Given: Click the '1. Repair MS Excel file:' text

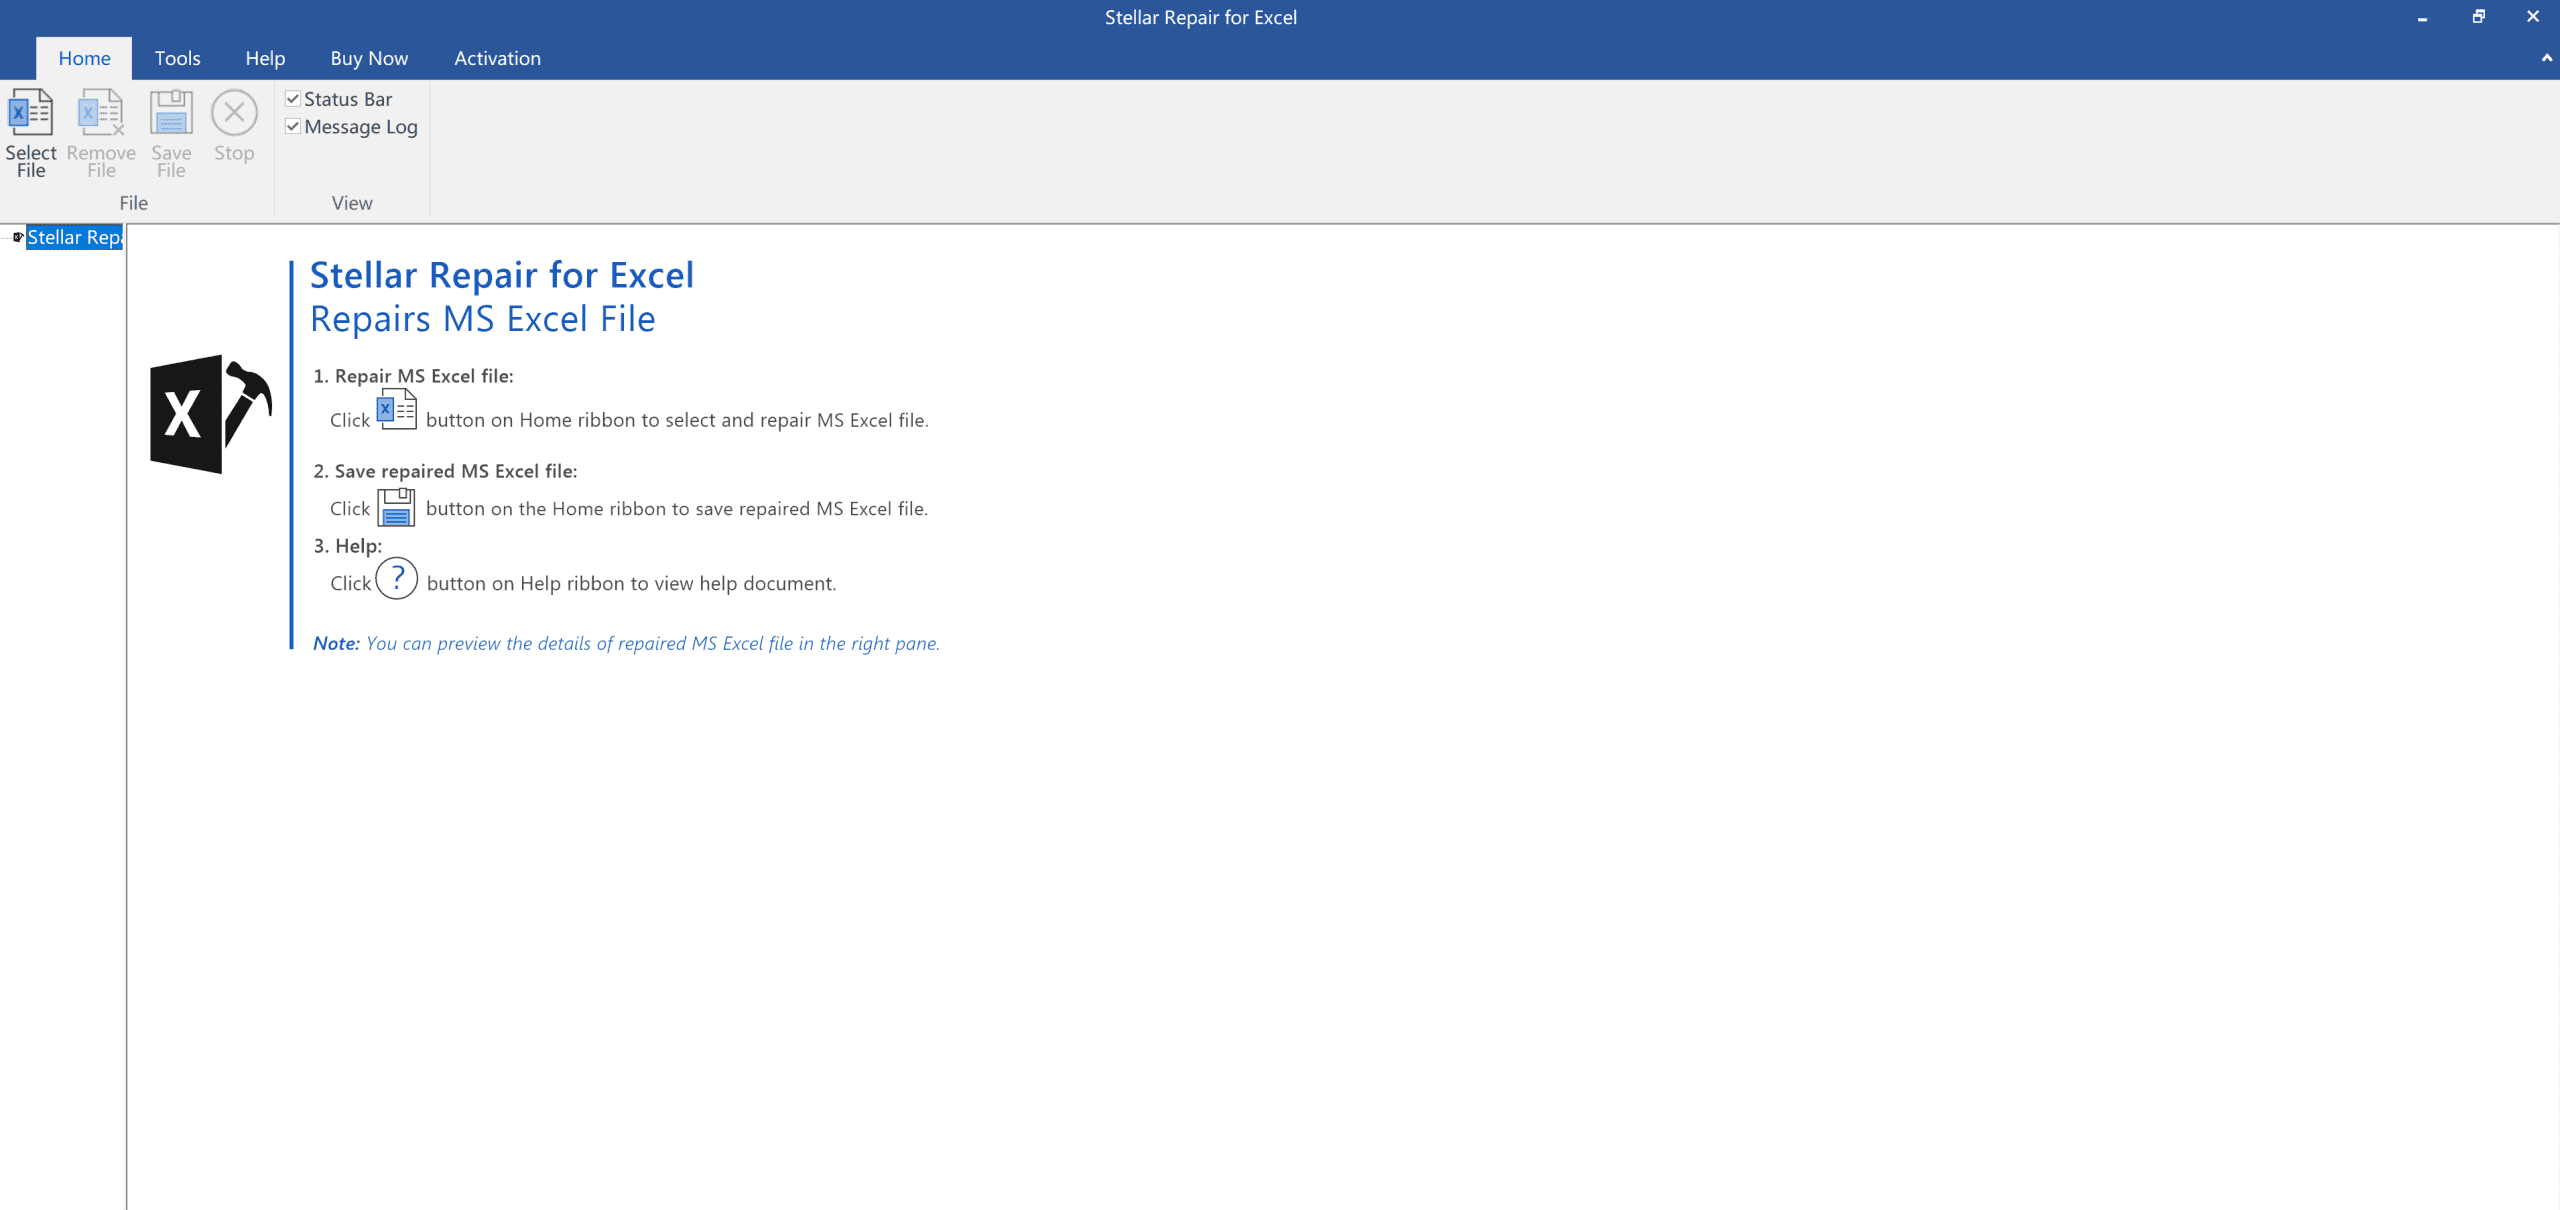Looking at the screenshot, I should point(413,376).
